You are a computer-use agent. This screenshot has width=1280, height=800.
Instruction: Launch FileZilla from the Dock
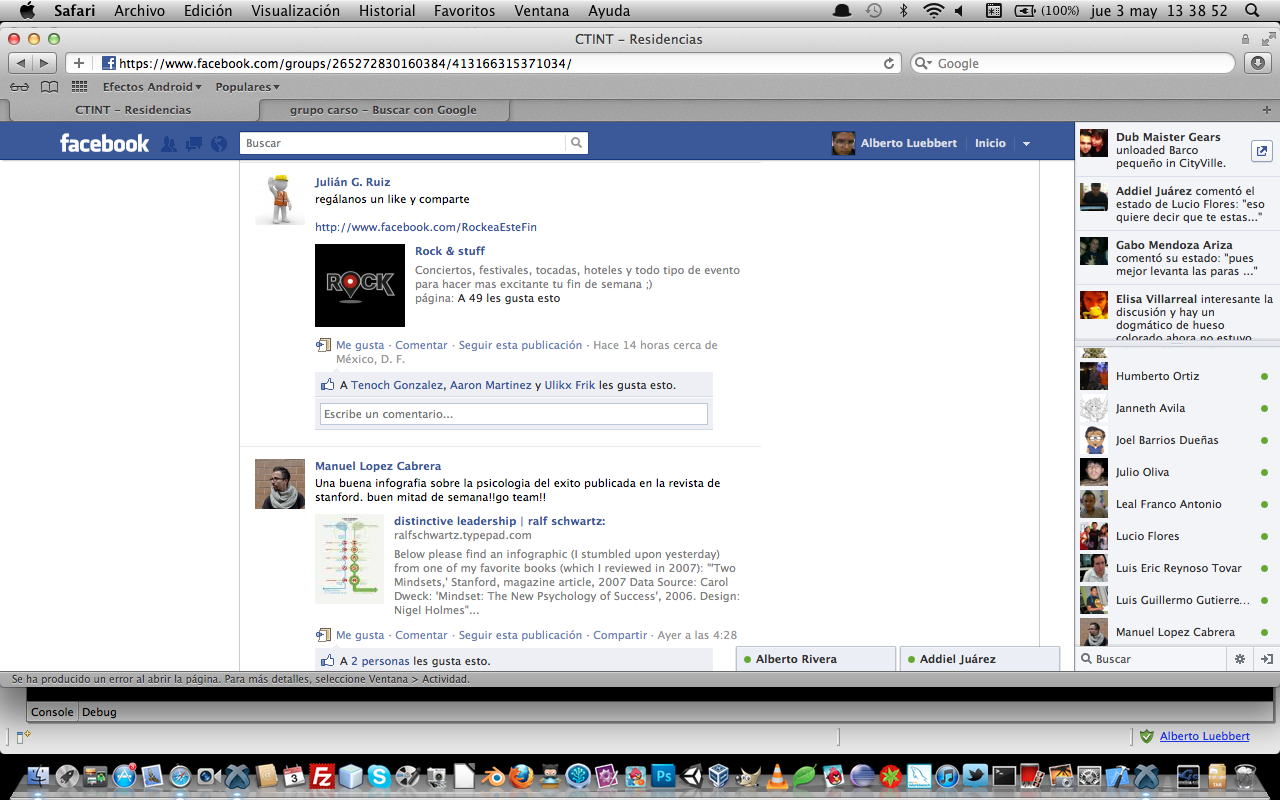pos(322,776)
